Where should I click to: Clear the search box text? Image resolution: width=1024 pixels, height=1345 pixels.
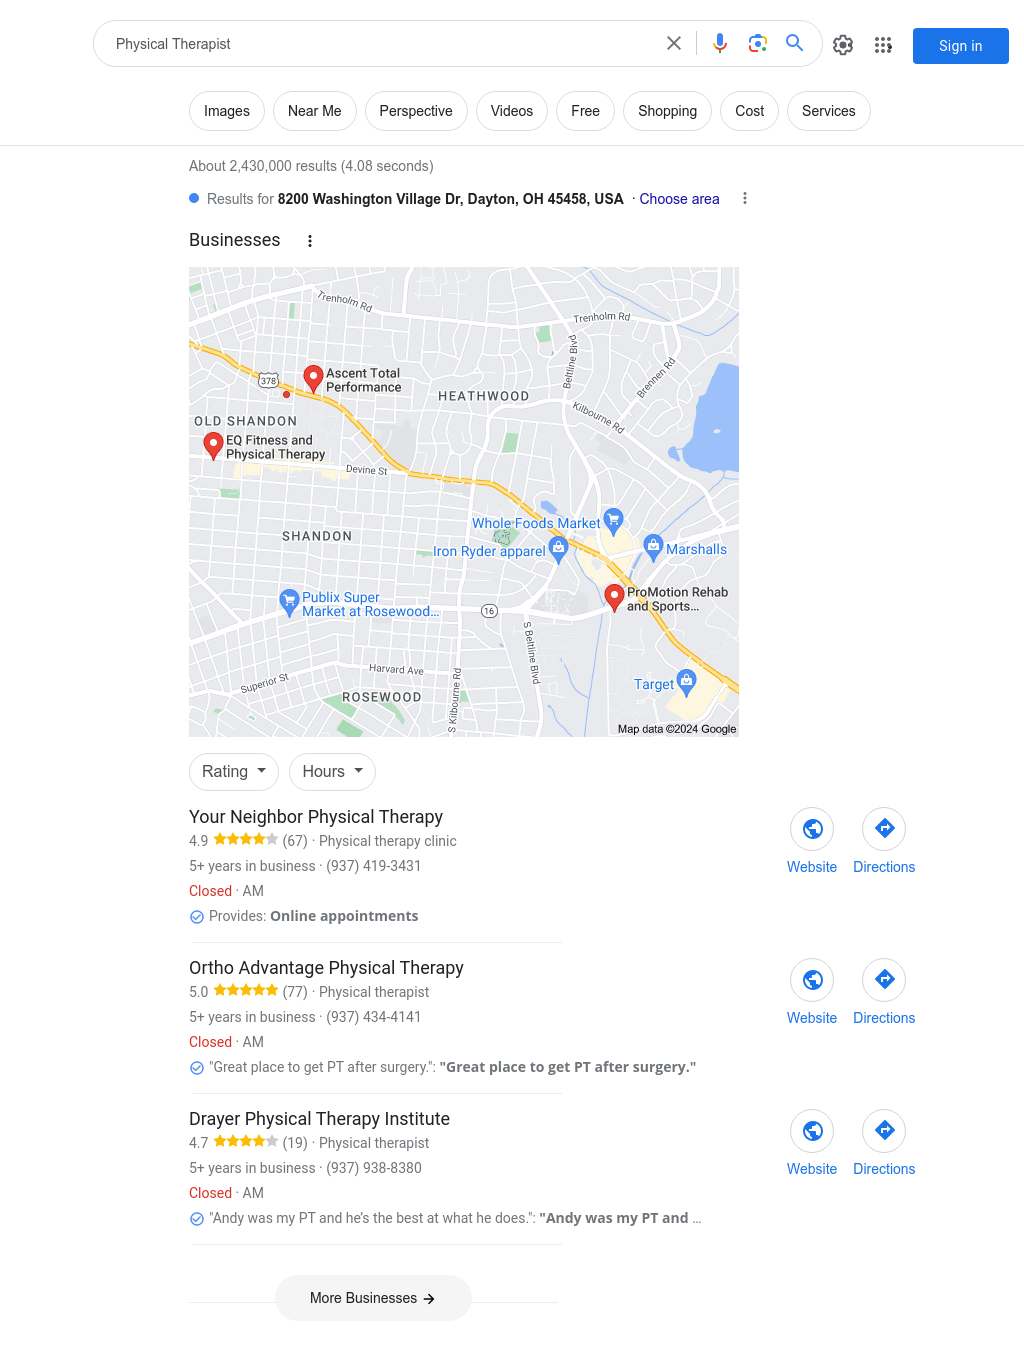(674, 43)
